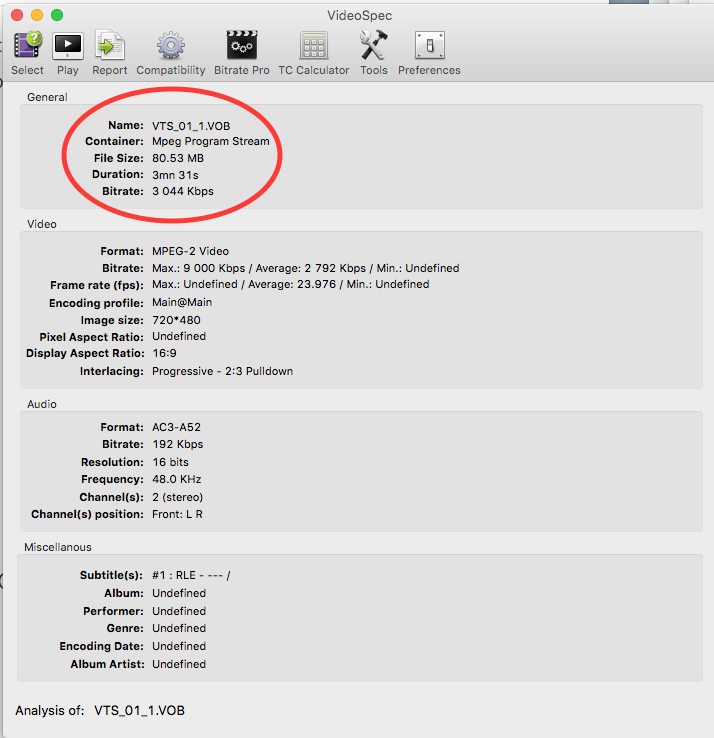Click the Album Undefined value
This screenshot has width=714, height=738.
click(179, 593)
